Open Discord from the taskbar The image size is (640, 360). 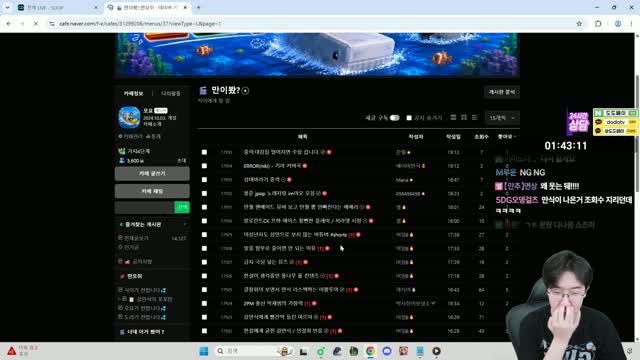click(387, 351)
